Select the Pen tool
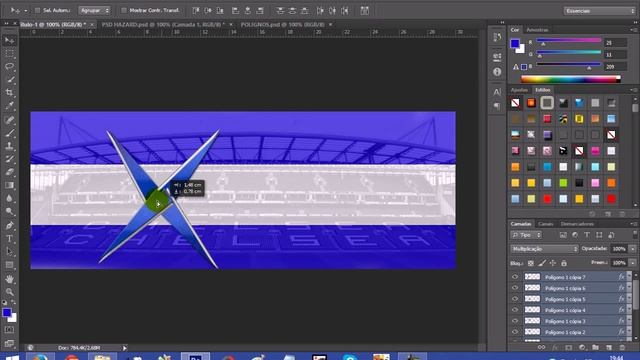 9,225
